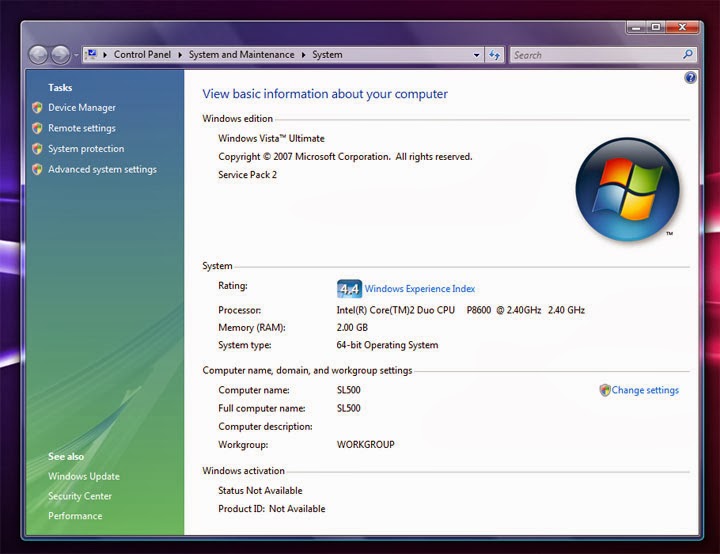Click 'Service Pack 2' text
This screenshot has width=720, height=554.
coord(248,175)
